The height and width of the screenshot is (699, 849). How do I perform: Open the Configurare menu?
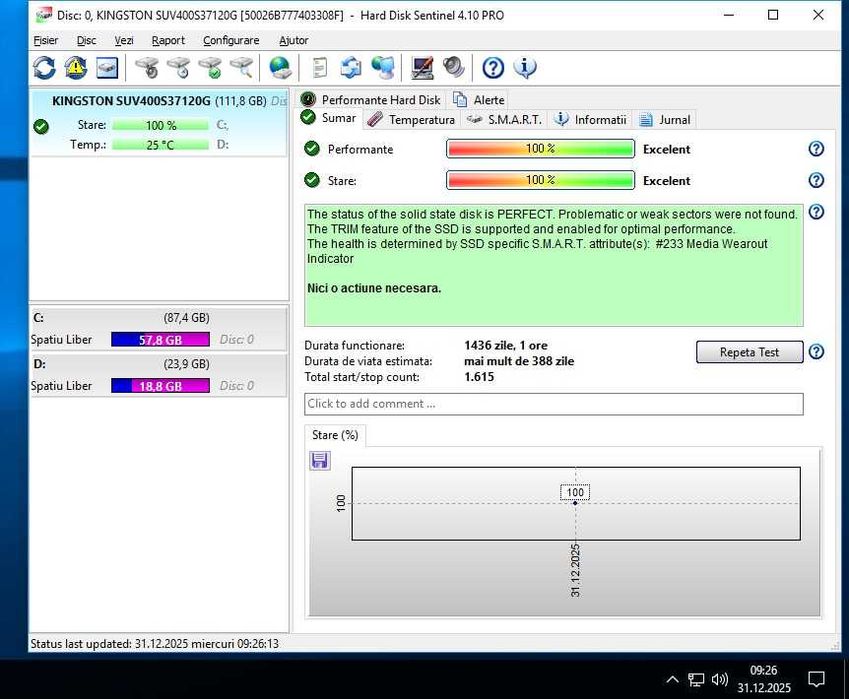tap(231, 41)
